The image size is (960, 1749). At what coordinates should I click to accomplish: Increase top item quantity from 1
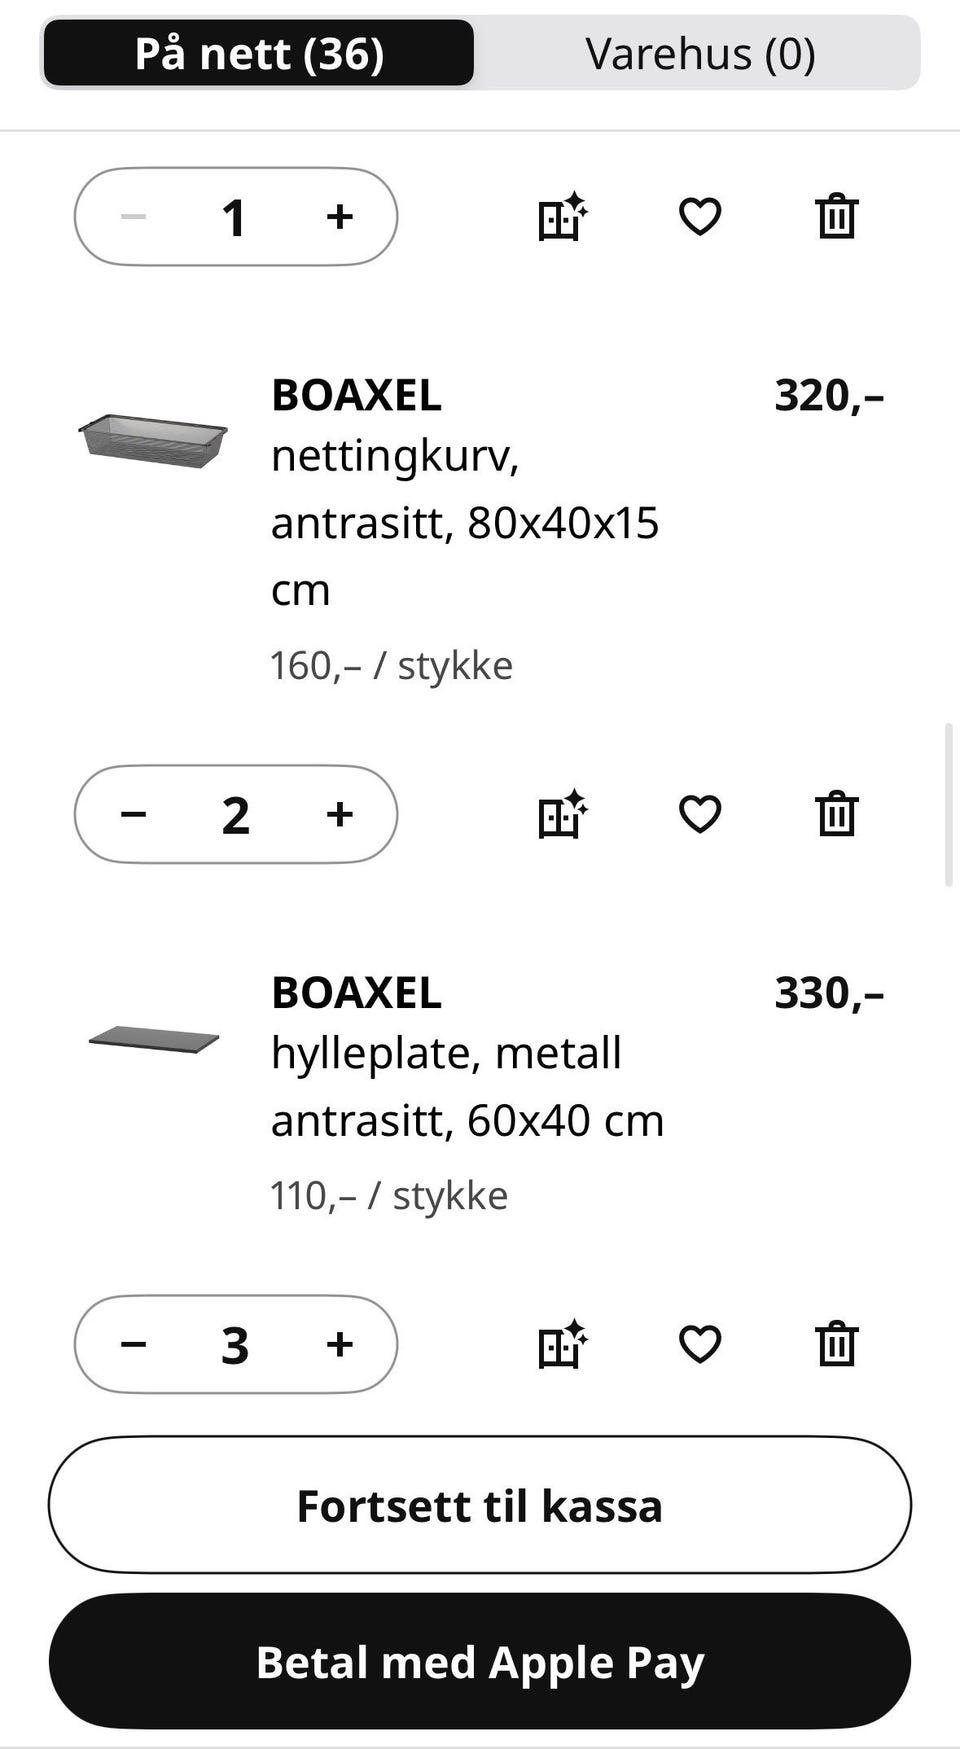tap(340, 216)
